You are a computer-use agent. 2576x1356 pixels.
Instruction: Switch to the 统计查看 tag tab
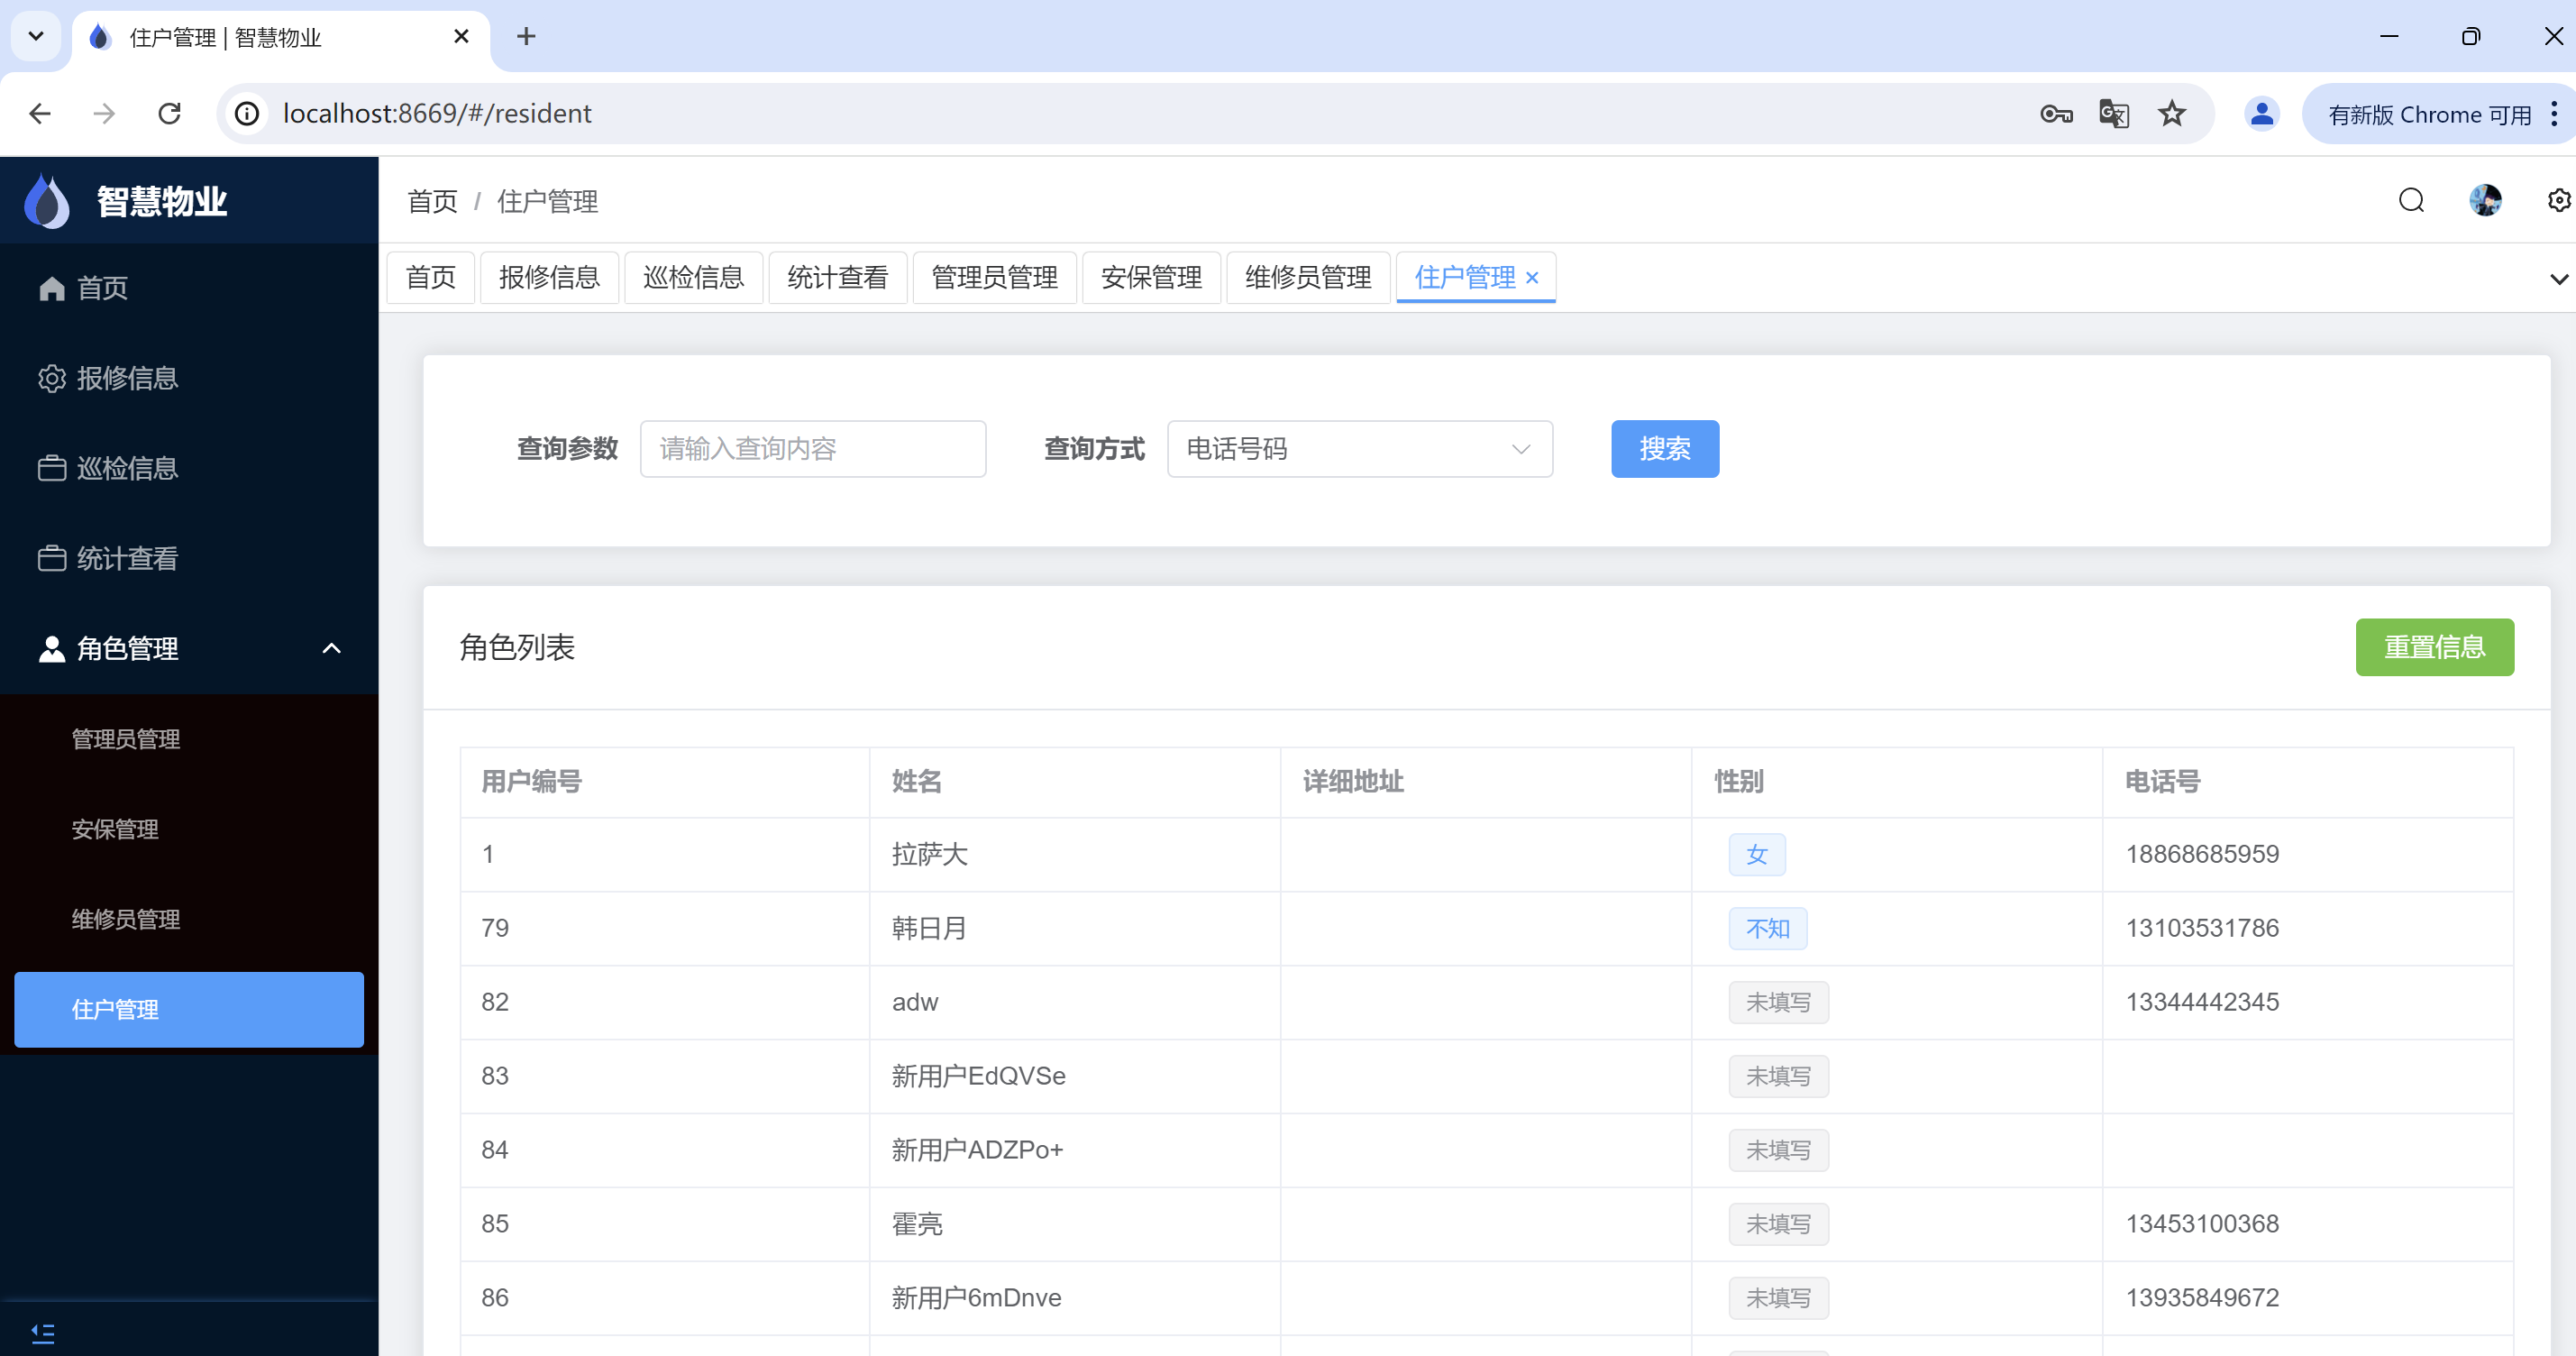point(837,278)
